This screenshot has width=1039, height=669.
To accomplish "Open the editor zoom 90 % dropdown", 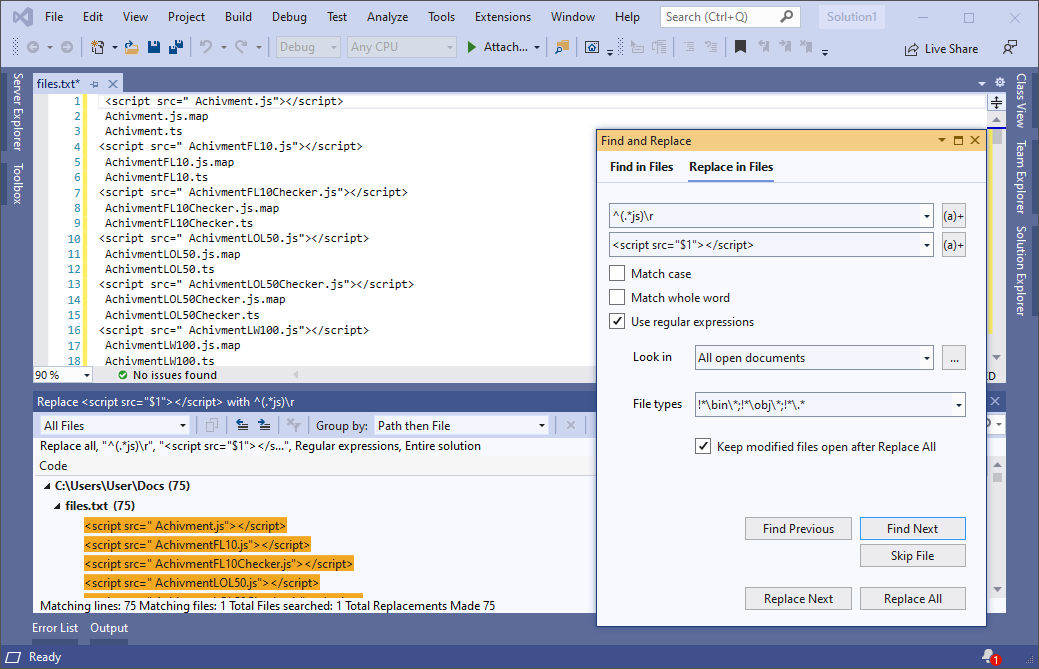I will [86, 375].
